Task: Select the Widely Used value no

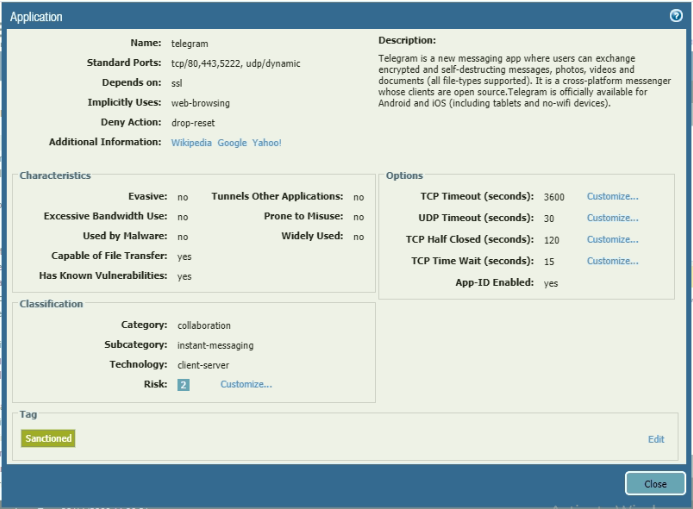Action: click(358, 237)
